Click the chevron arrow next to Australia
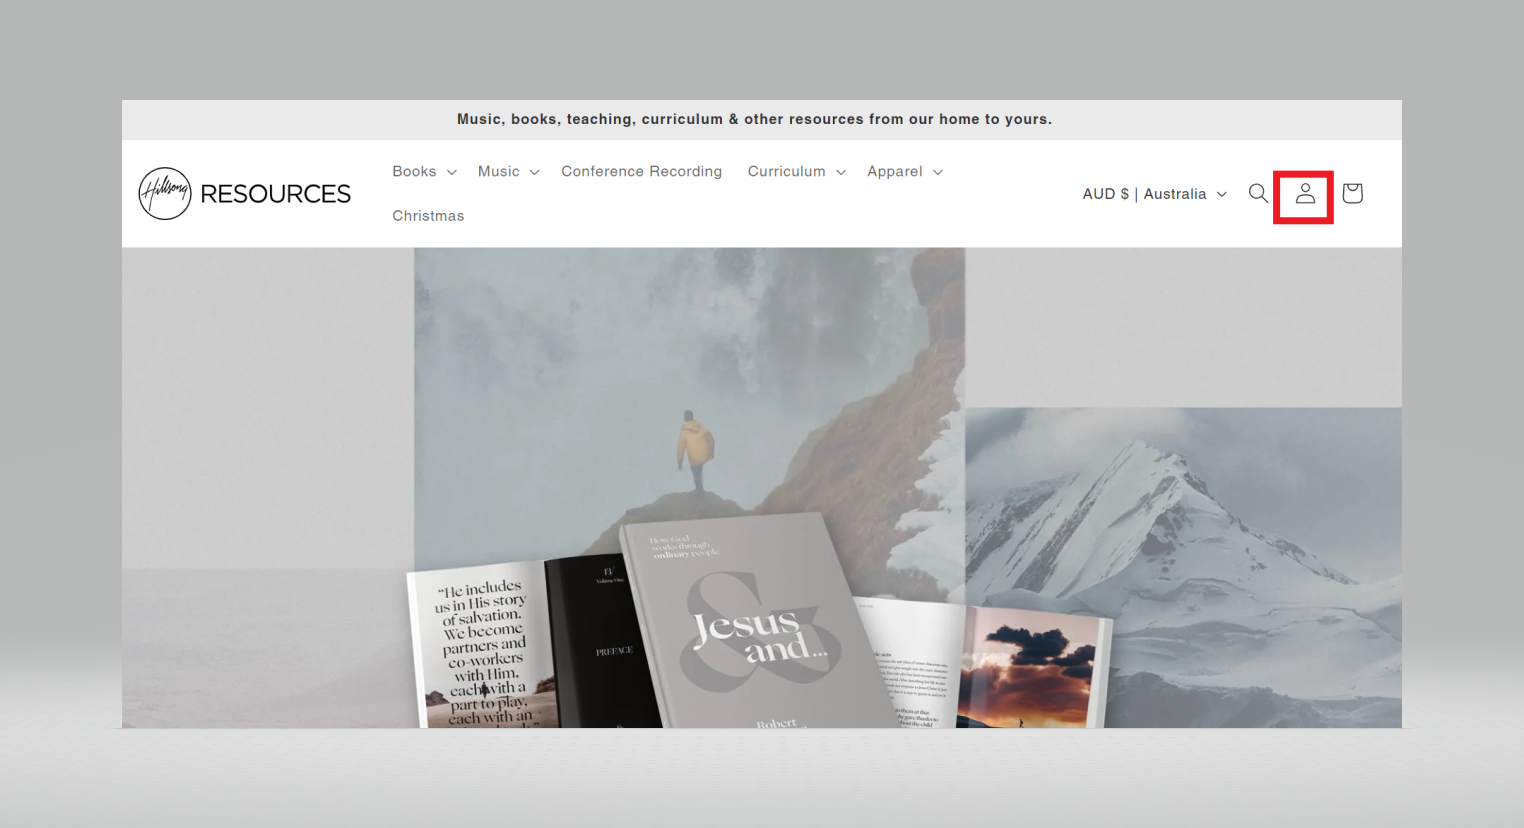1524x828 pixels. coord(1221,194)
